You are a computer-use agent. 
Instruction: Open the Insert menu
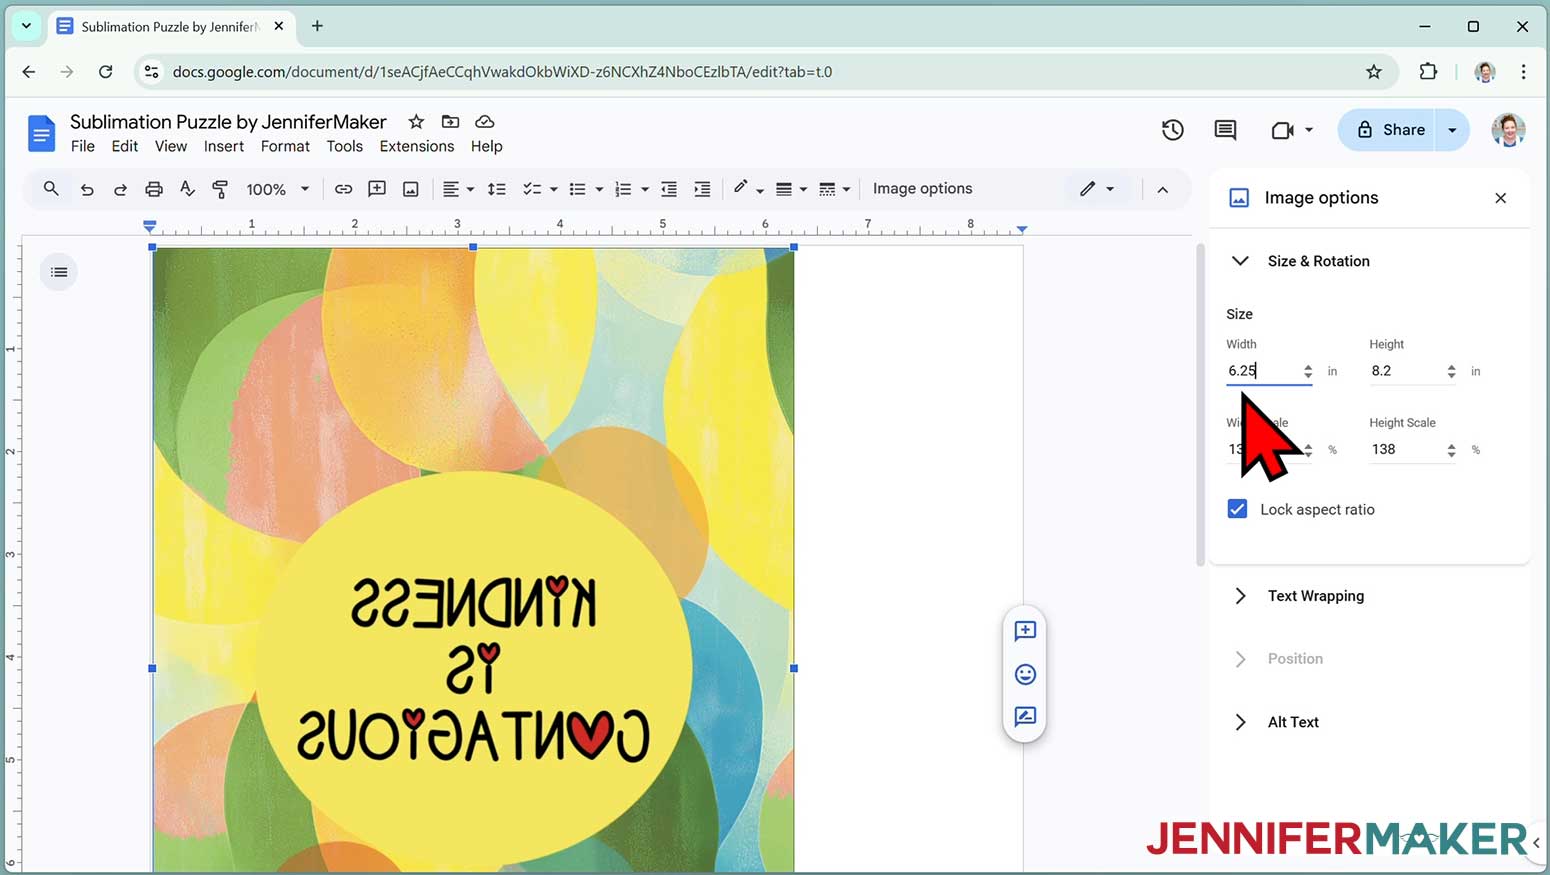224,146
